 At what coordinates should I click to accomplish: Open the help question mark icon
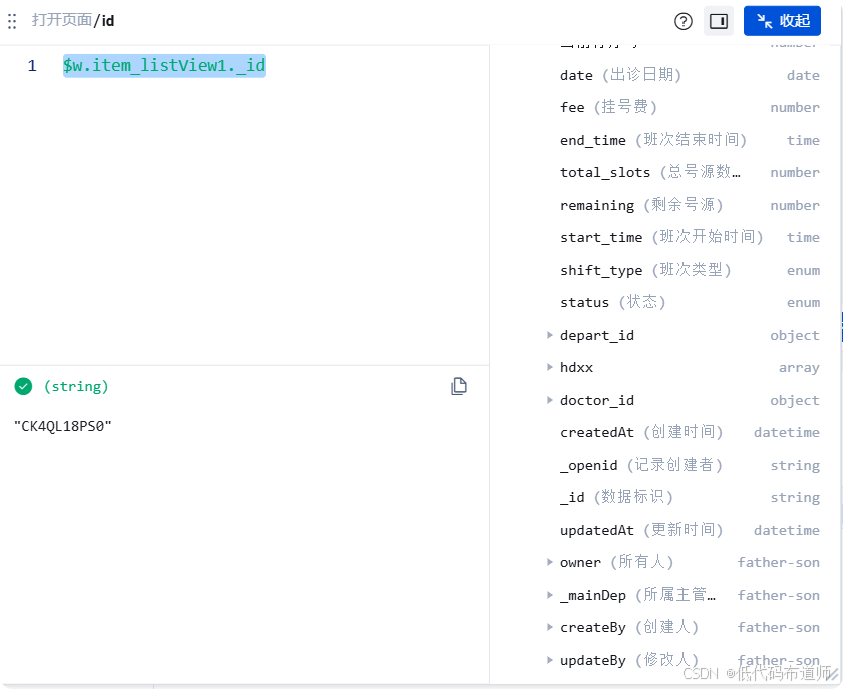(x=683, y=21)
